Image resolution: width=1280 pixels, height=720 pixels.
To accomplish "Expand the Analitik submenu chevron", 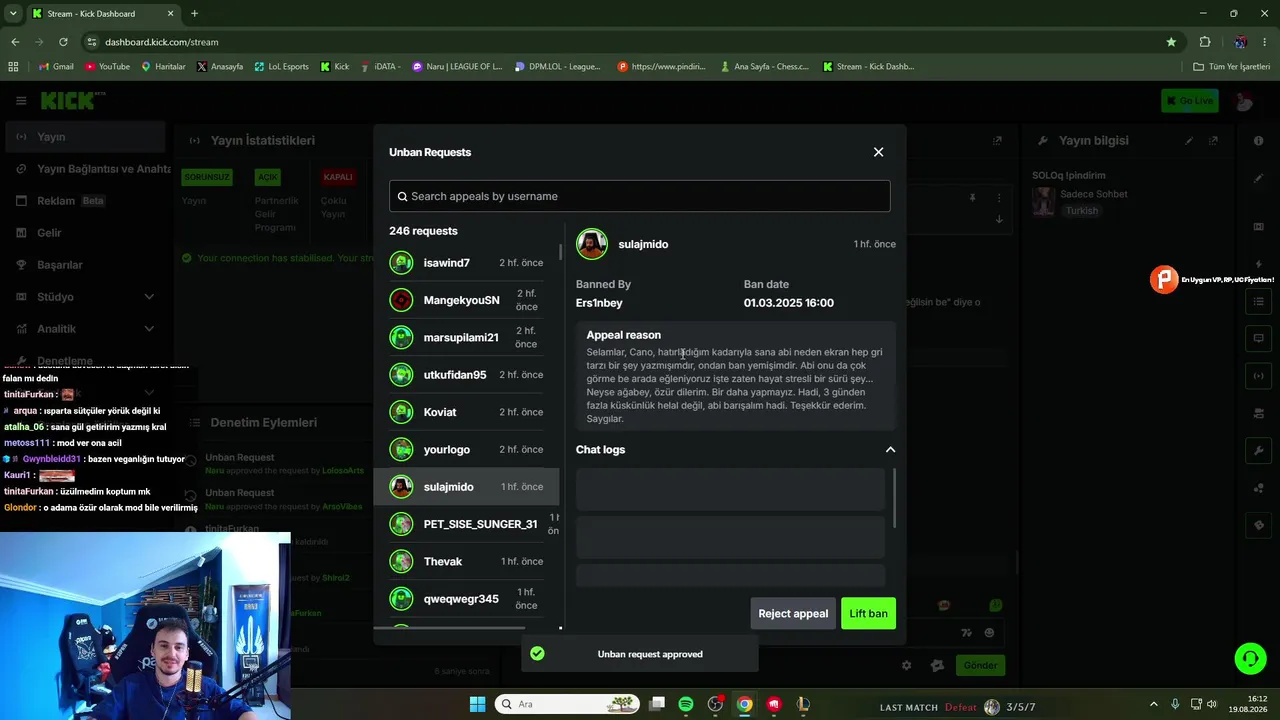I will pyautogui.click(x=149, y=329).
